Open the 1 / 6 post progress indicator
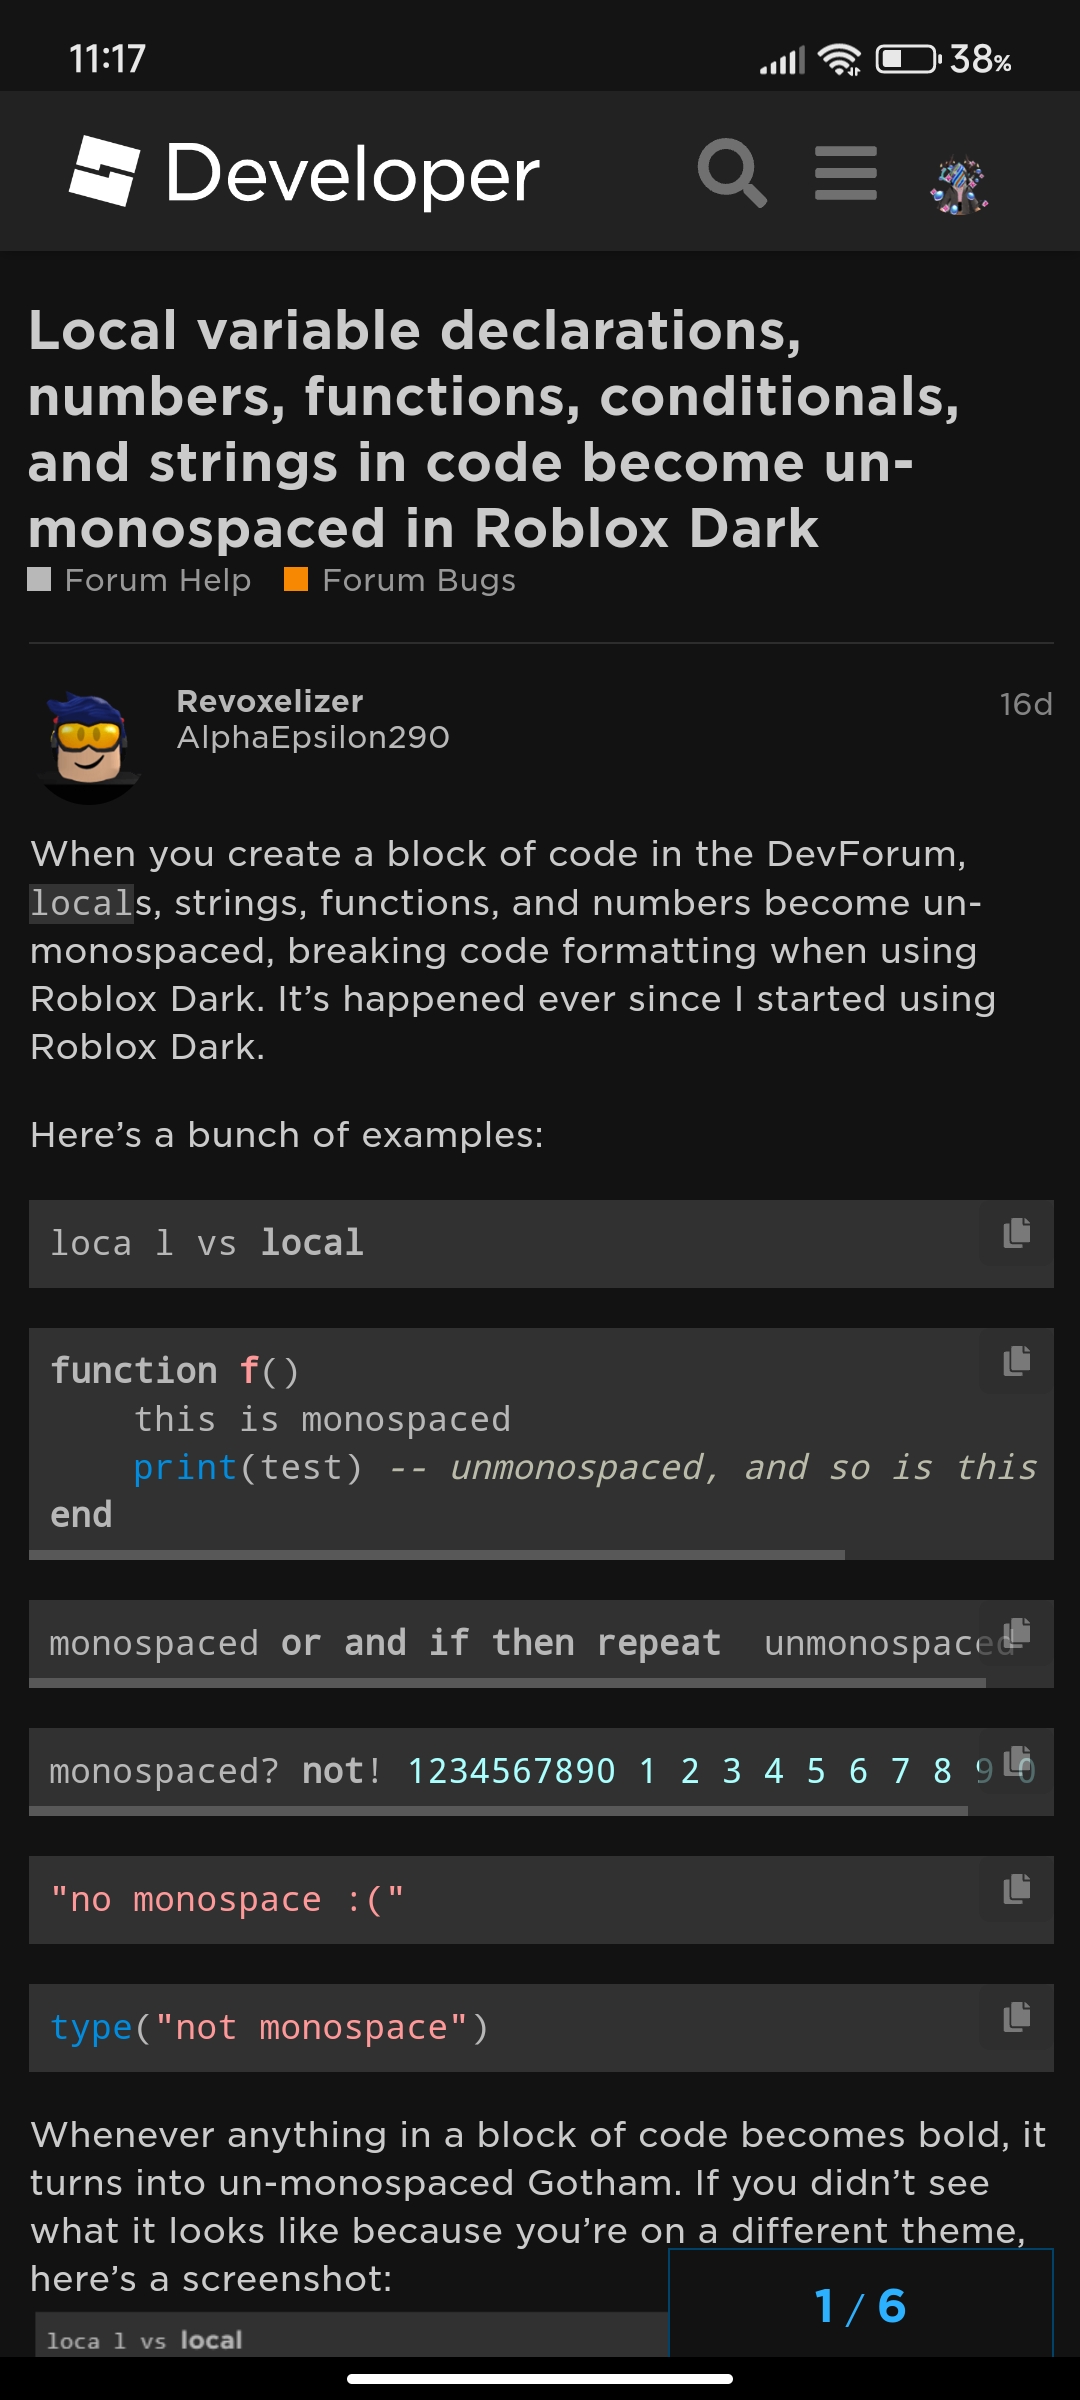The height and width of the screenshot is (2400, 1080). [861, 2305]
